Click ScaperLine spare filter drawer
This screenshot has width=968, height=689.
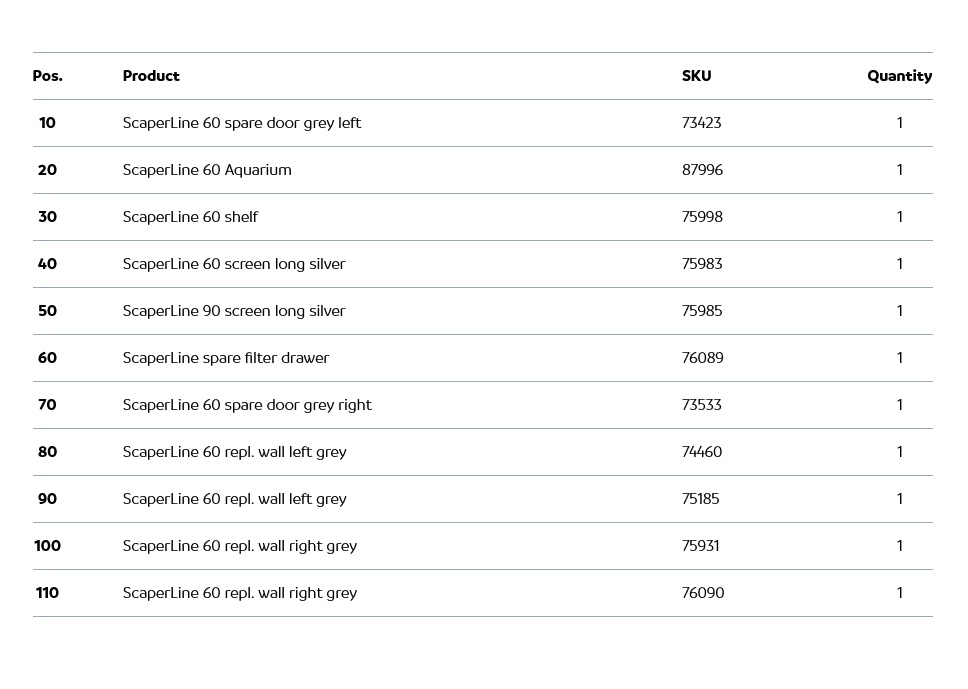(x=225, y=358)
